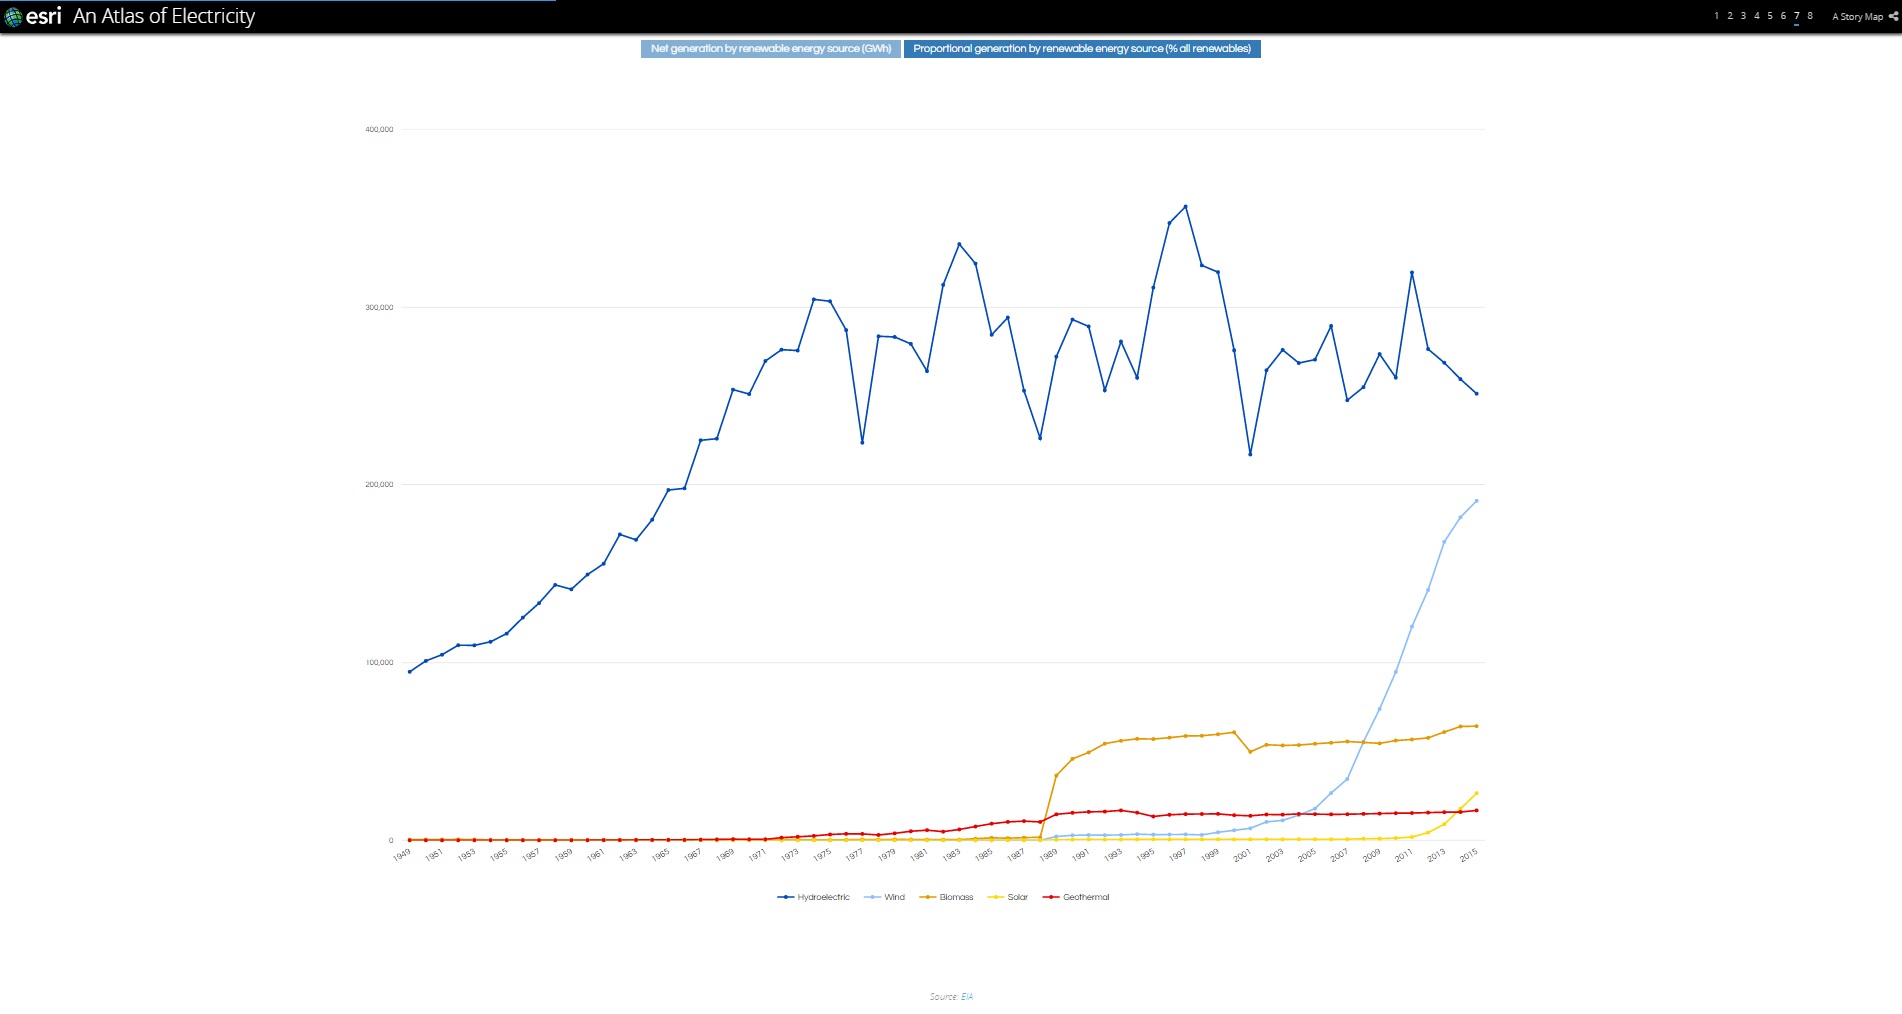Toggle Wind series in legend
Image resolution: width=1902 pixels, height=1014 pixels.
[x=885, y=897]
